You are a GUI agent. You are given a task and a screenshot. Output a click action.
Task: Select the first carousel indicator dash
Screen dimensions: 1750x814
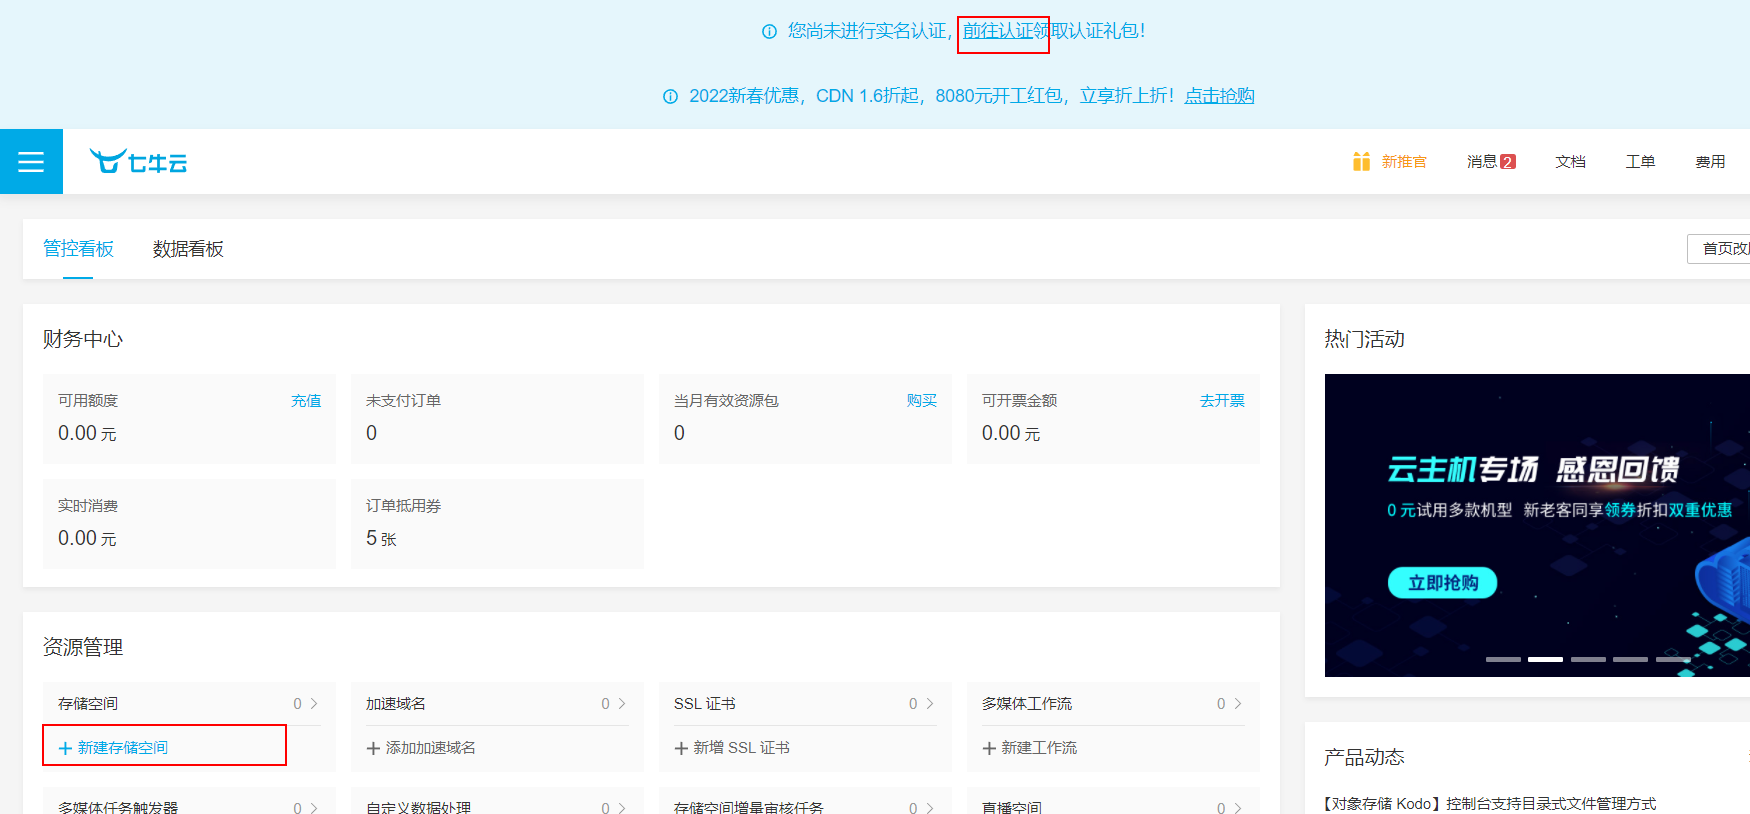tap(1503, 660)
